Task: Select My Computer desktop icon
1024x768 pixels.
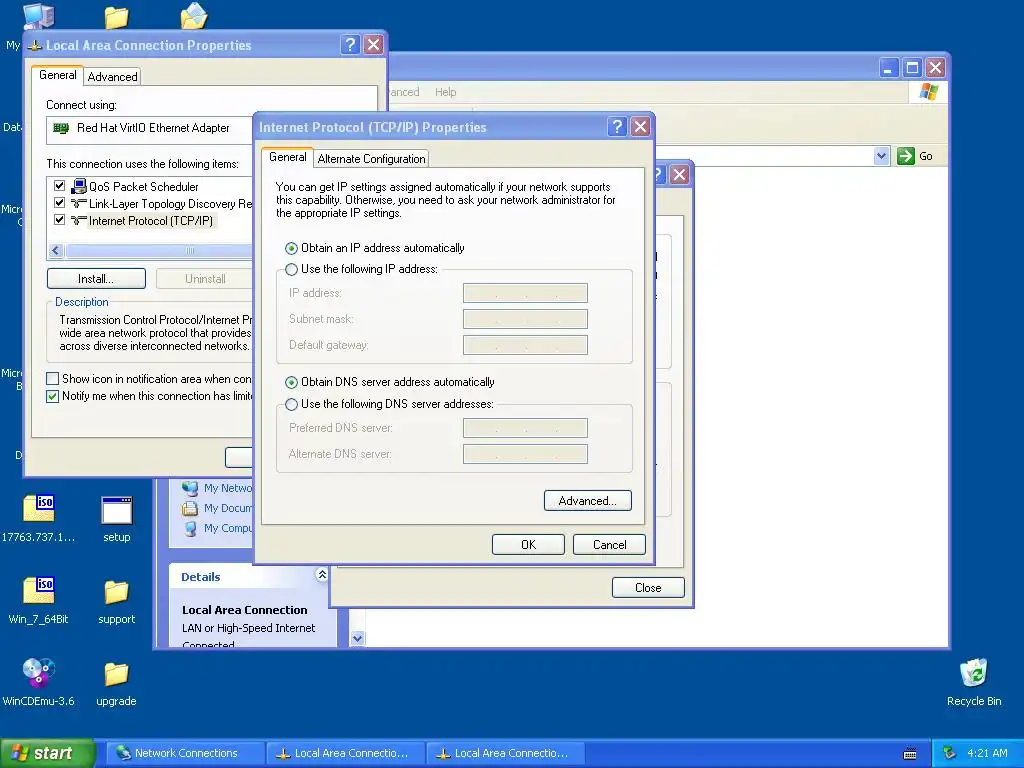Action: pyautogui.click(x=39, y=16)
